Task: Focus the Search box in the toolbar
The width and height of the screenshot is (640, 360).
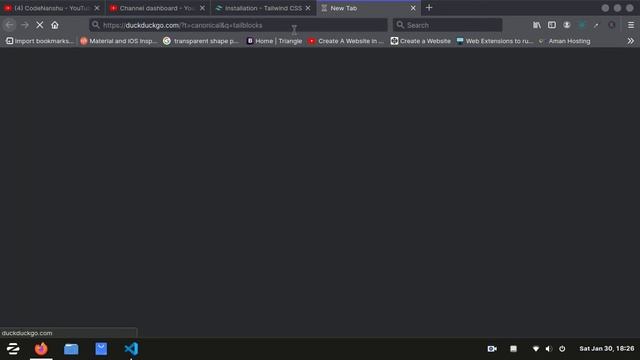Action: coord(448,25)
